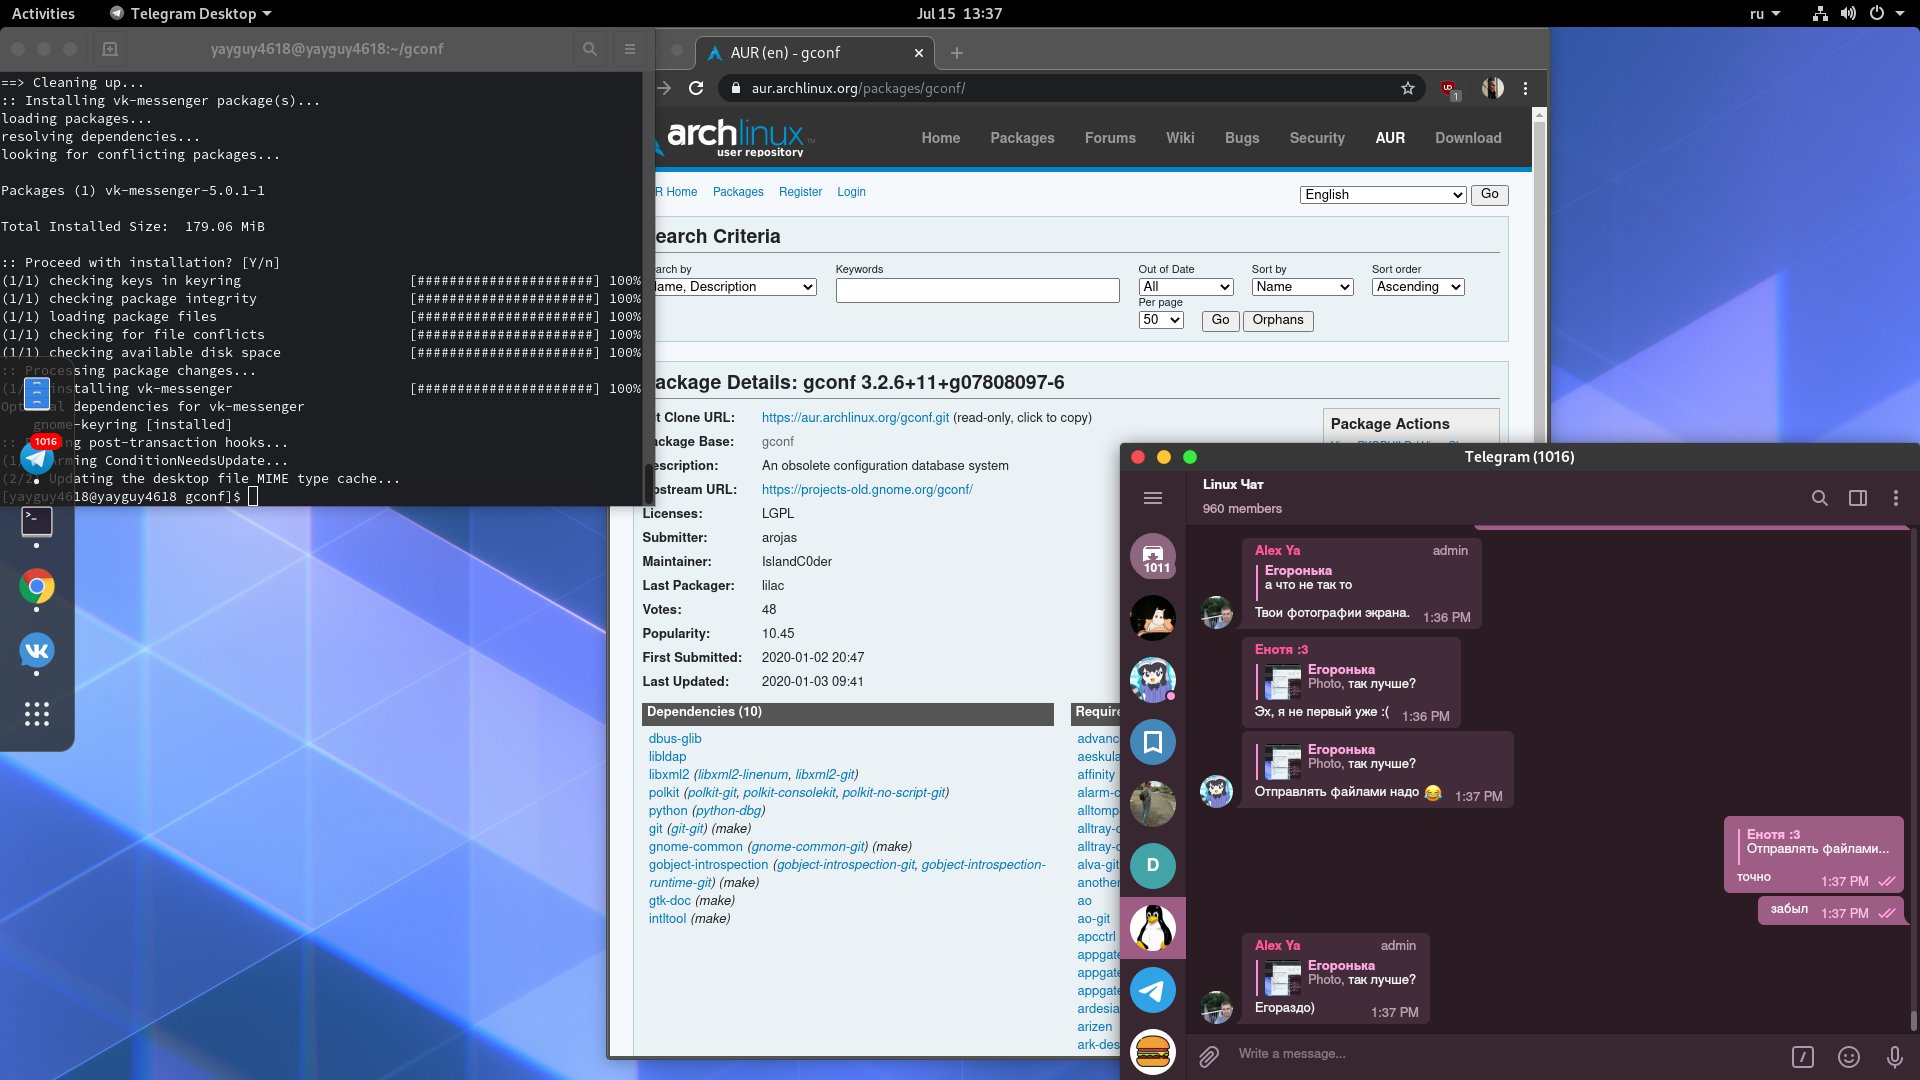Open Telegram chat options three-dot menu
Screen dimensions: 1920x1080
tap(1896, 498)
